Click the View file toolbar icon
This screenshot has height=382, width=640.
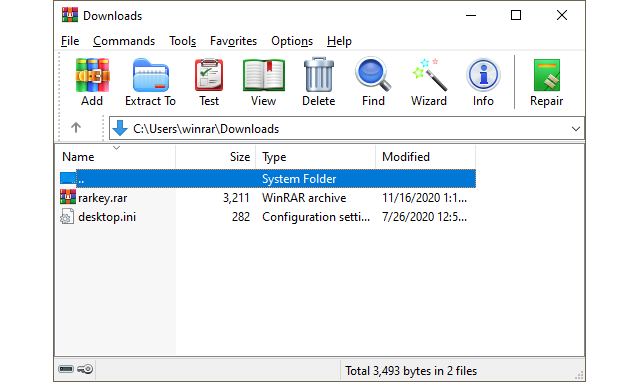click(x=264, y=76)
